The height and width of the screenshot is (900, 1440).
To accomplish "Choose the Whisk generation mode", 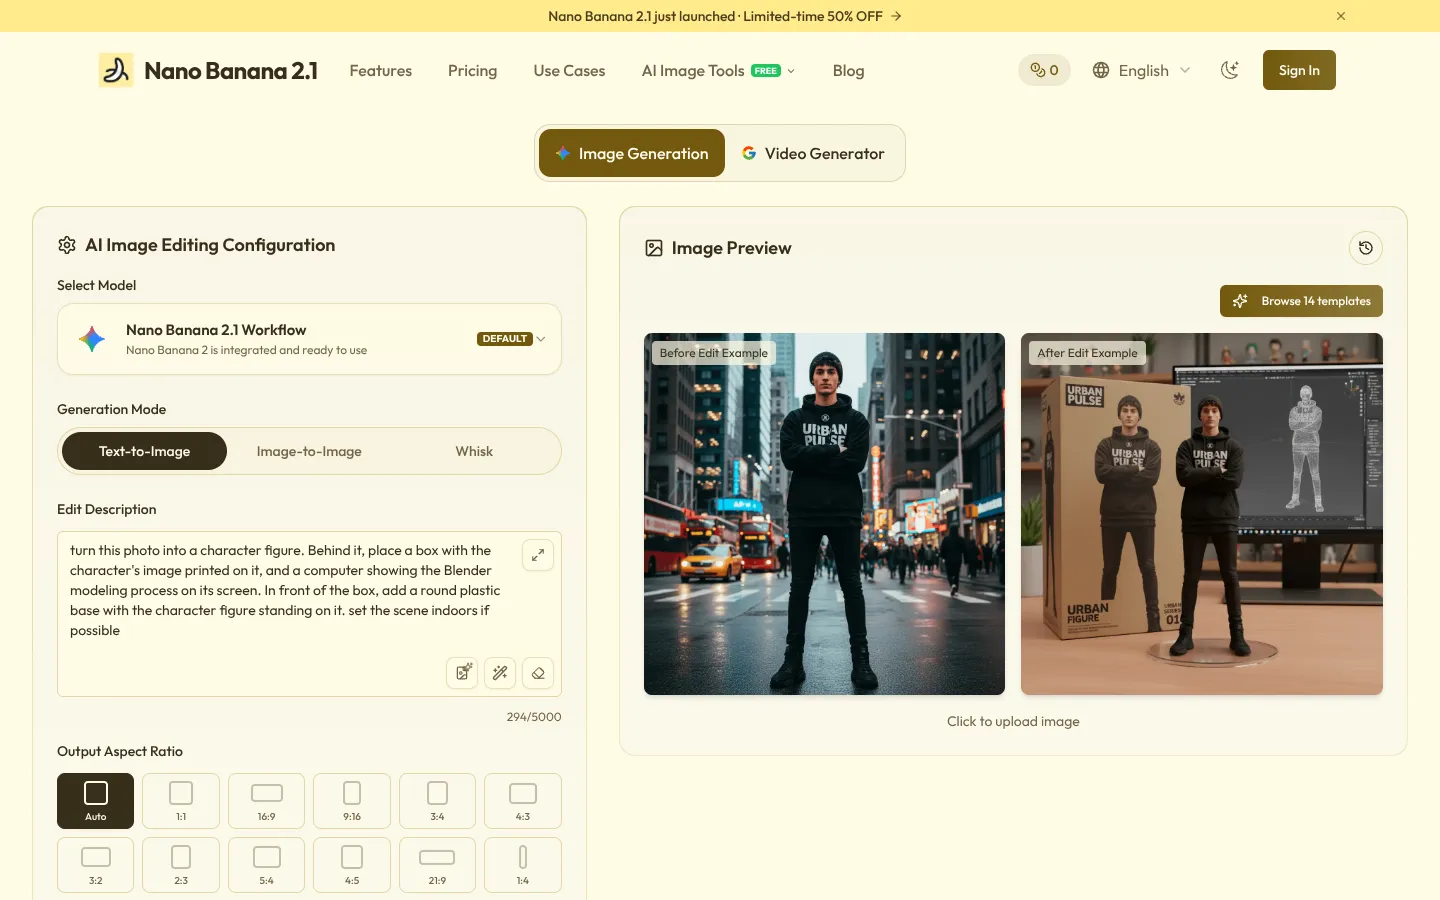I will (x=474, y=451).
